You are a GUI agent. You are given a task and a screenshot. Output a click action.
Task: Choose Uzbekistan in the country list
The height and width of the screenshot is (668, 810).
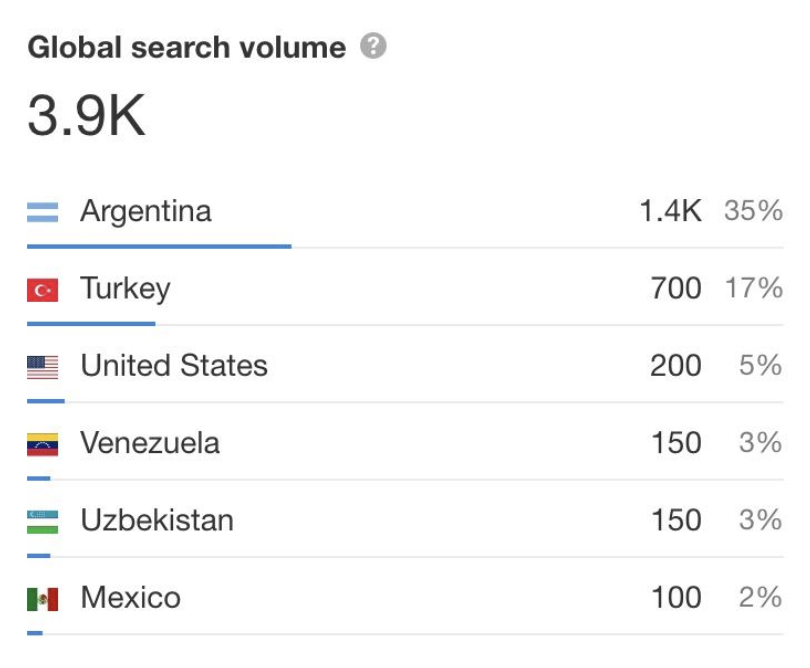157,520
